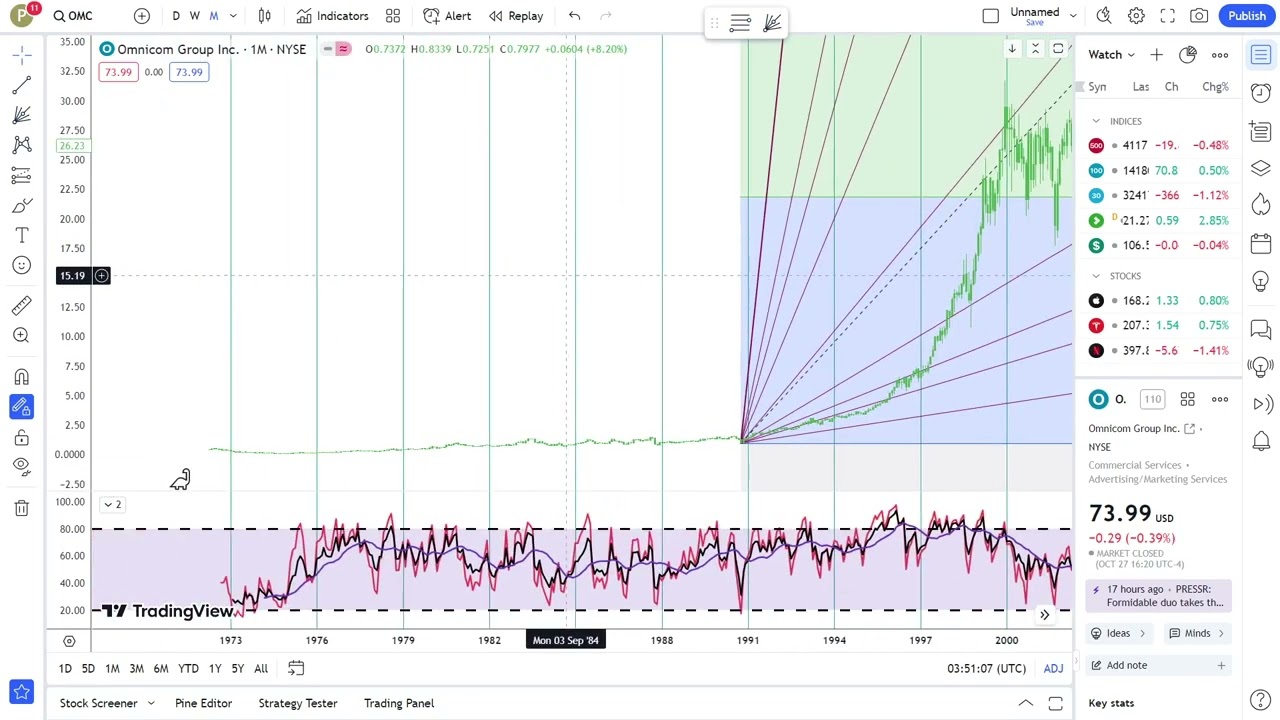This screenshot has height=720, width=1280.
Task: Open the Trading Panel tab
Action: point(399,704)
